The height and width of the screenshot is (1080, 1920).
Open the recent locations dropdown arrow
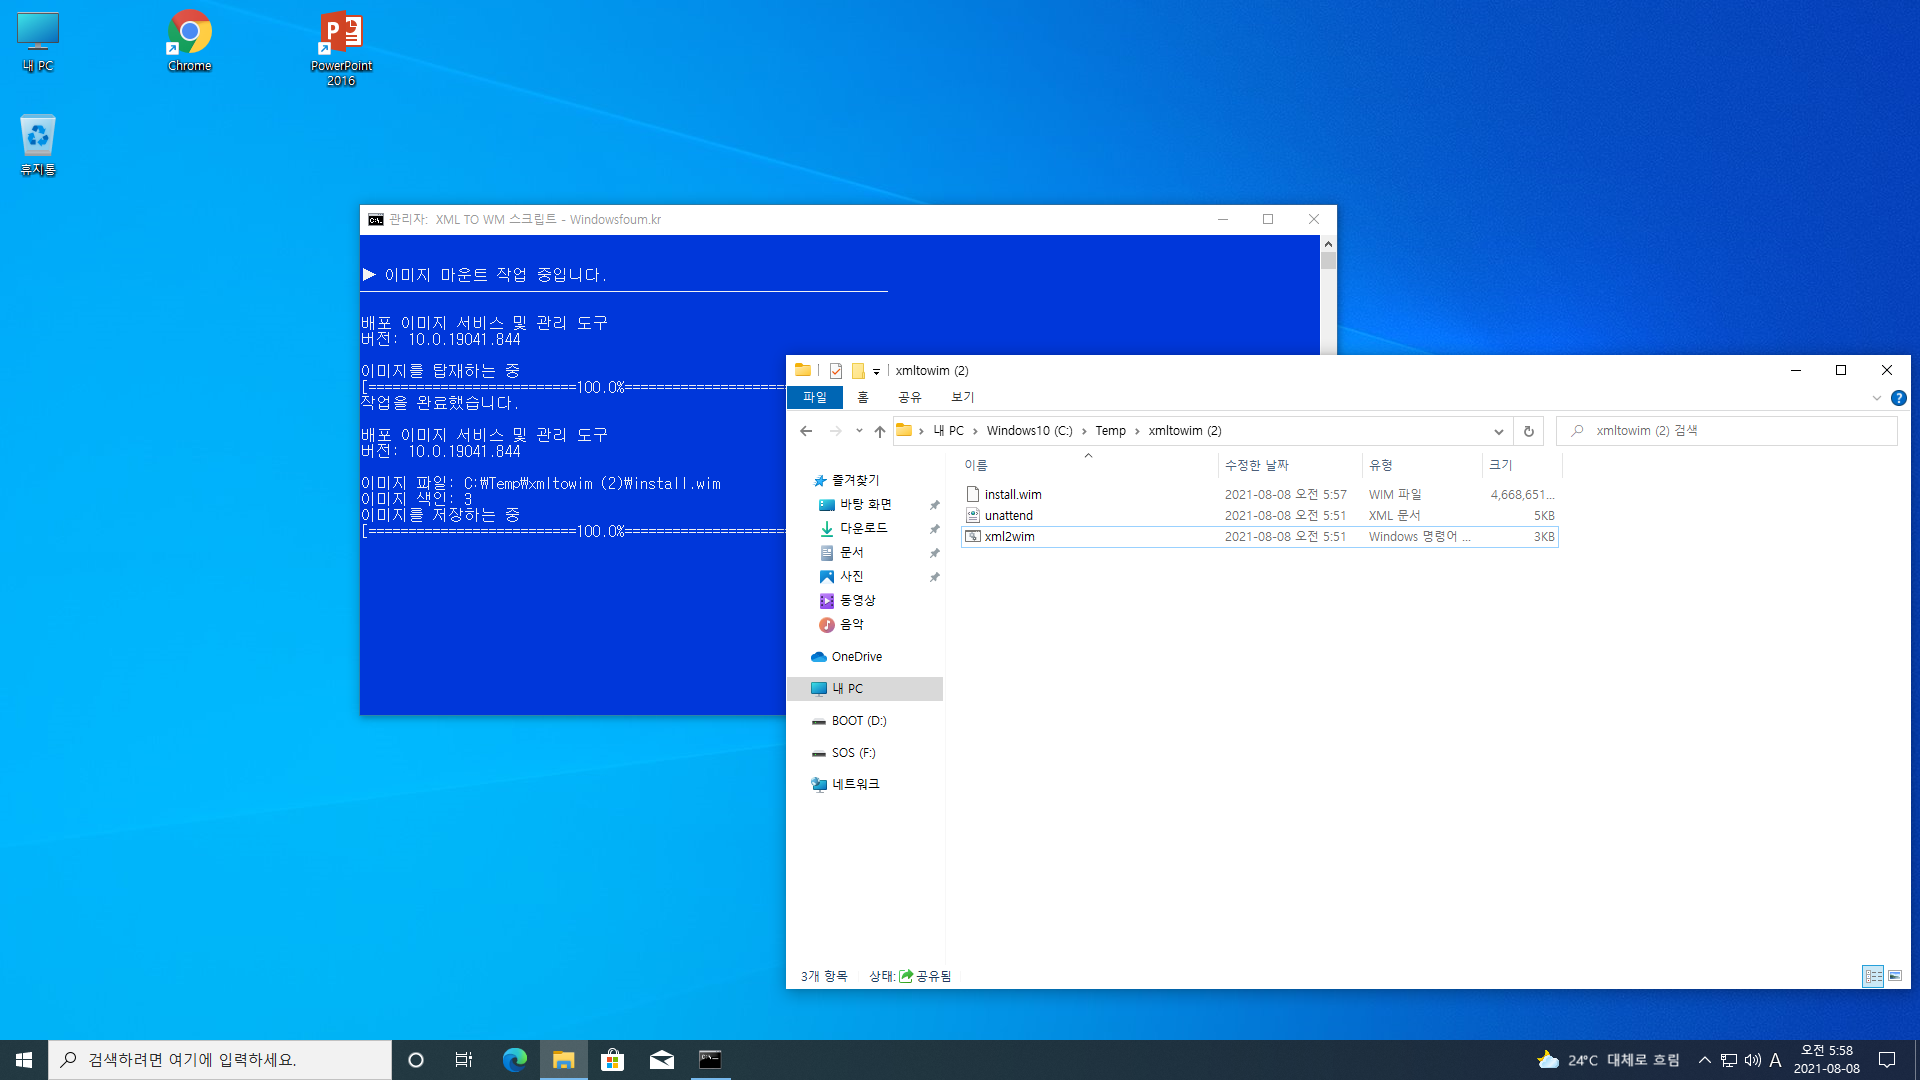859,431
